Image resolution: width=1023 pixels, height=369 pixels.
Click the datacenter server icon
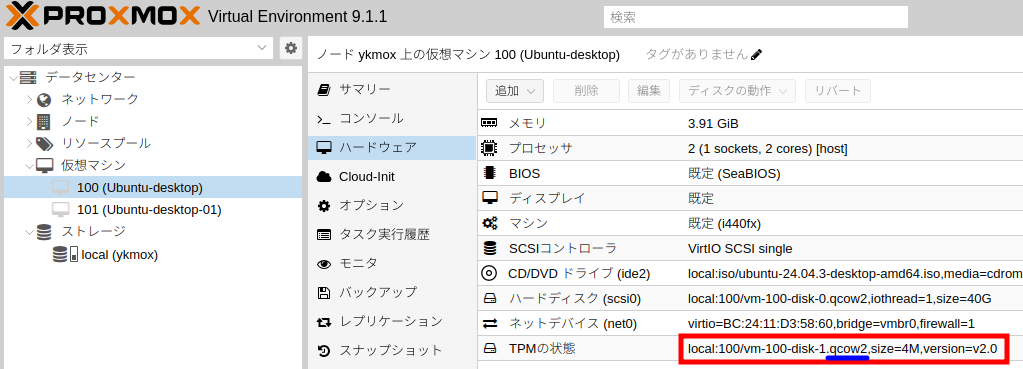click(28, 78)
